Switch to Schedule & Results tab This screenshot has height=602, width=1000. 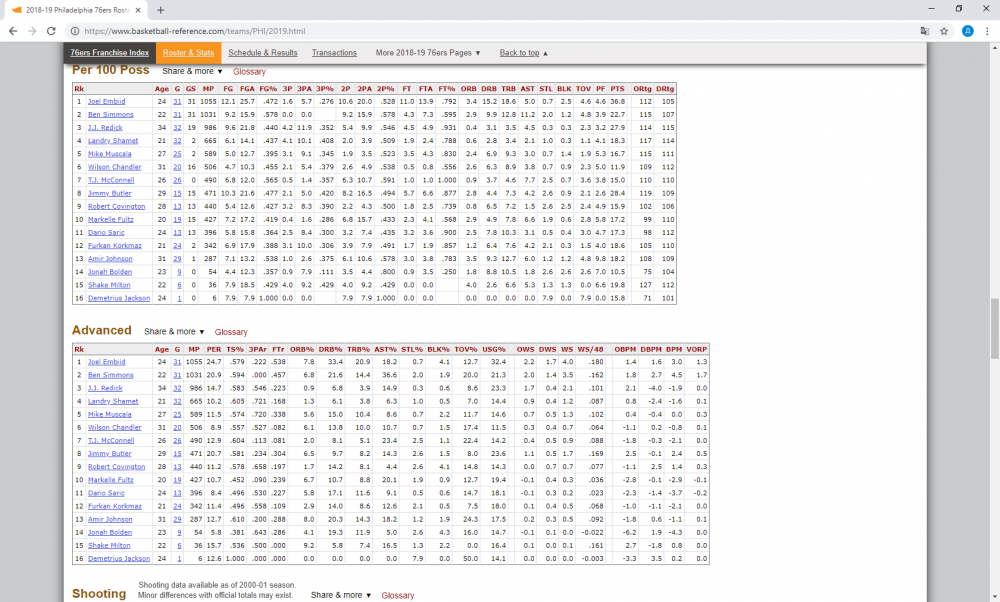pyautogui.click(x=263, y=53)
